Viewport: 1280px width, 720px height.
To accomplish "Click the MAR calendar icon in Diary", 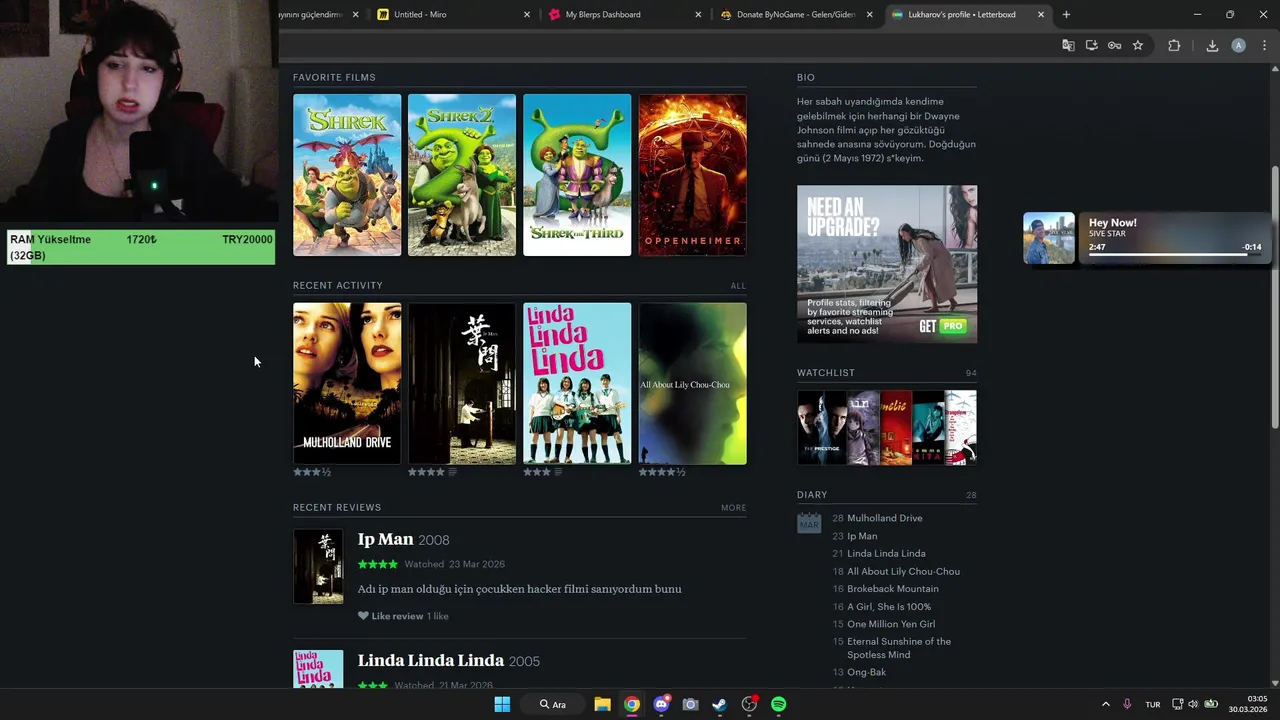I will (x=809, y=523).
